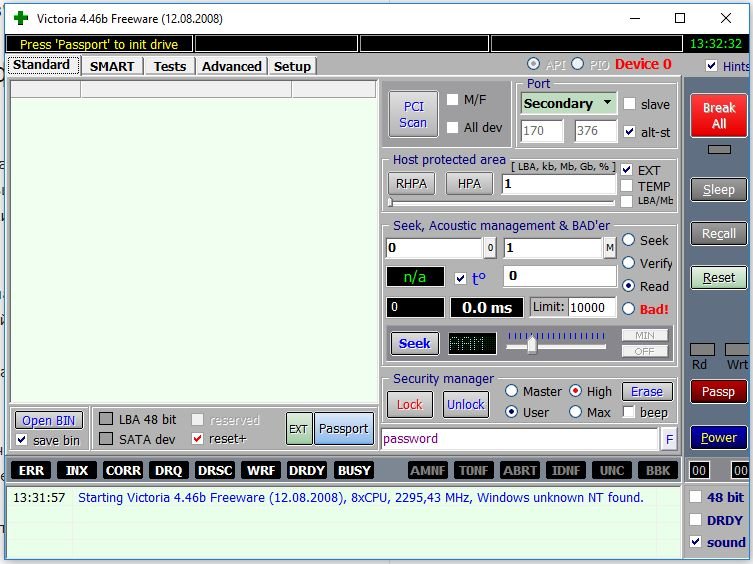
Task: Click the IDNF error indicator
Action: tap(566, 470)
